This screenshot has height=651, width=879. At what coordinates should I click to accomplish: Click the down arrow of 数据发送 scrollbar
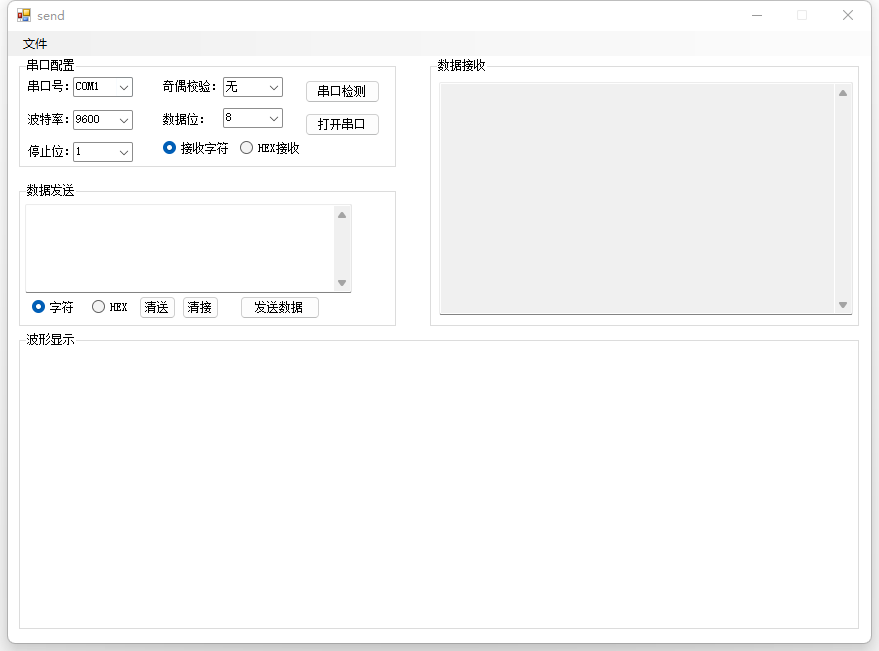point(342,283)
